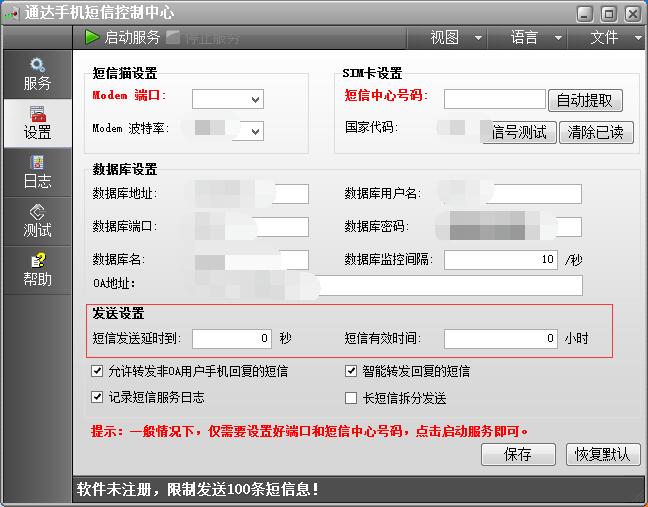Image resolution: width=648 pixels, height=507 pixels.
Task: Click the 数据库设置 group title
Action: pyautogui.click(x=125, y=169)
